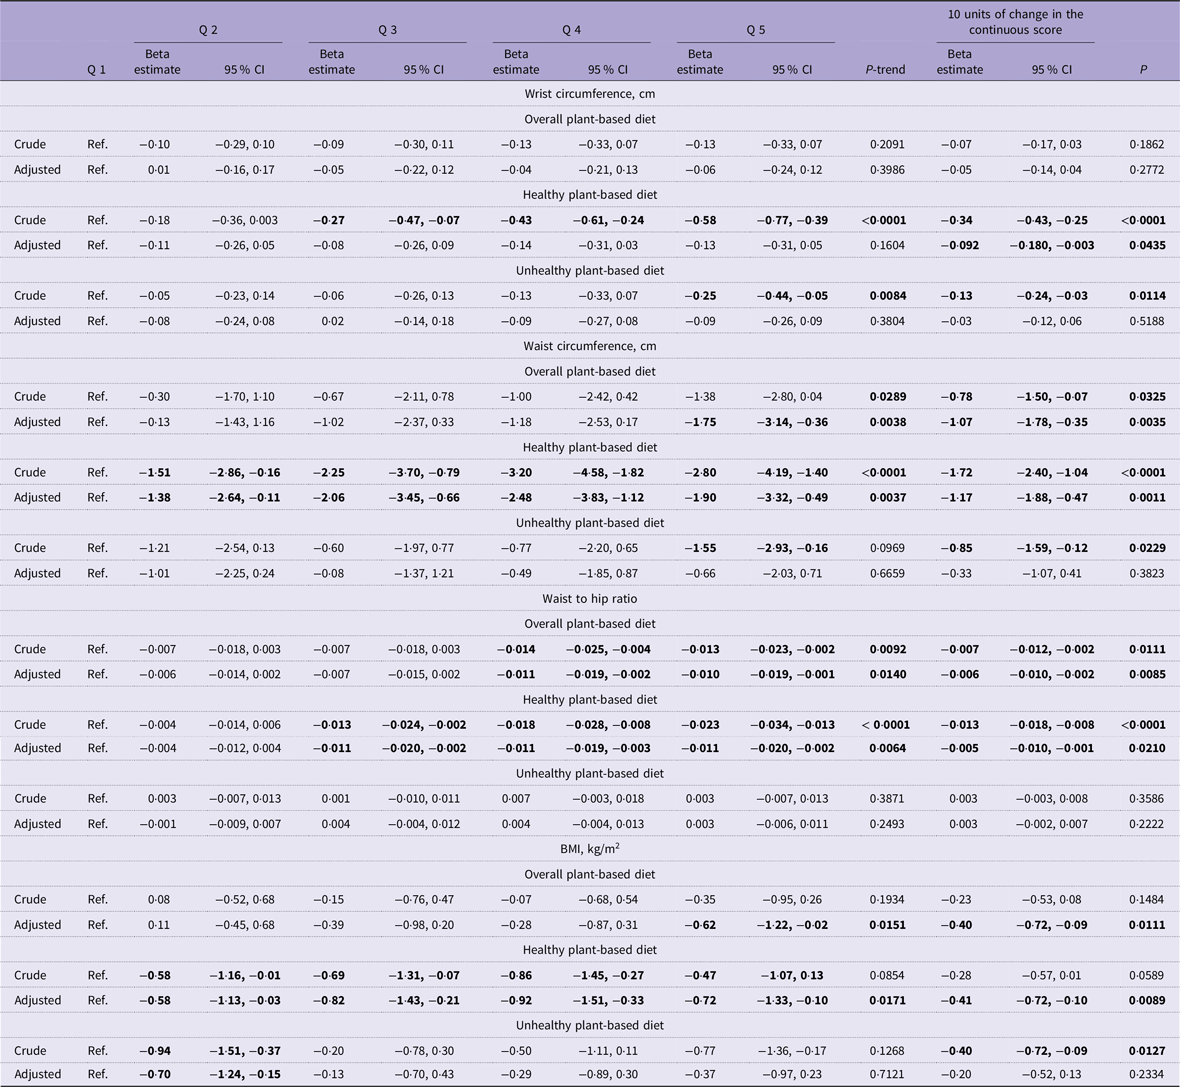
Task: Select the 0·2091 P-trend value in first Crude row
Action: pos(887,144)
